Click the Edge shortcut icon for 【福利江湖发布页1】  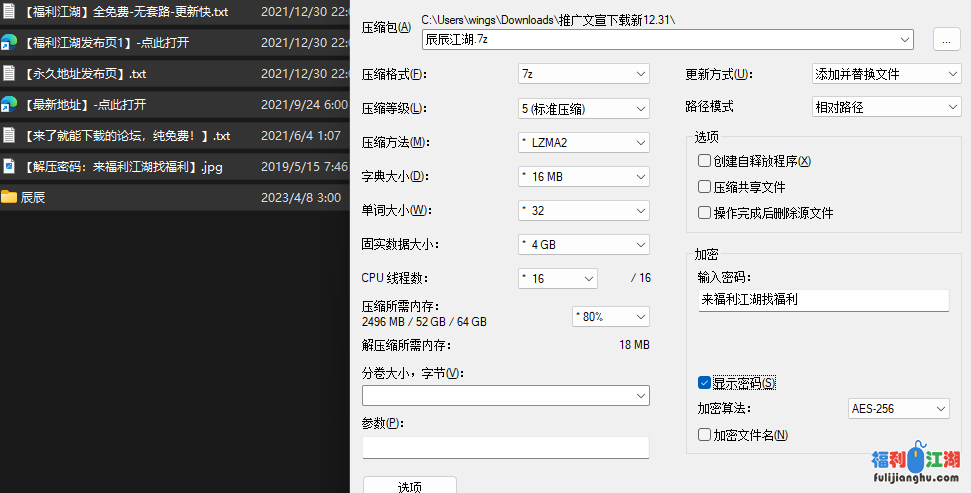click(x=9, y=43)
